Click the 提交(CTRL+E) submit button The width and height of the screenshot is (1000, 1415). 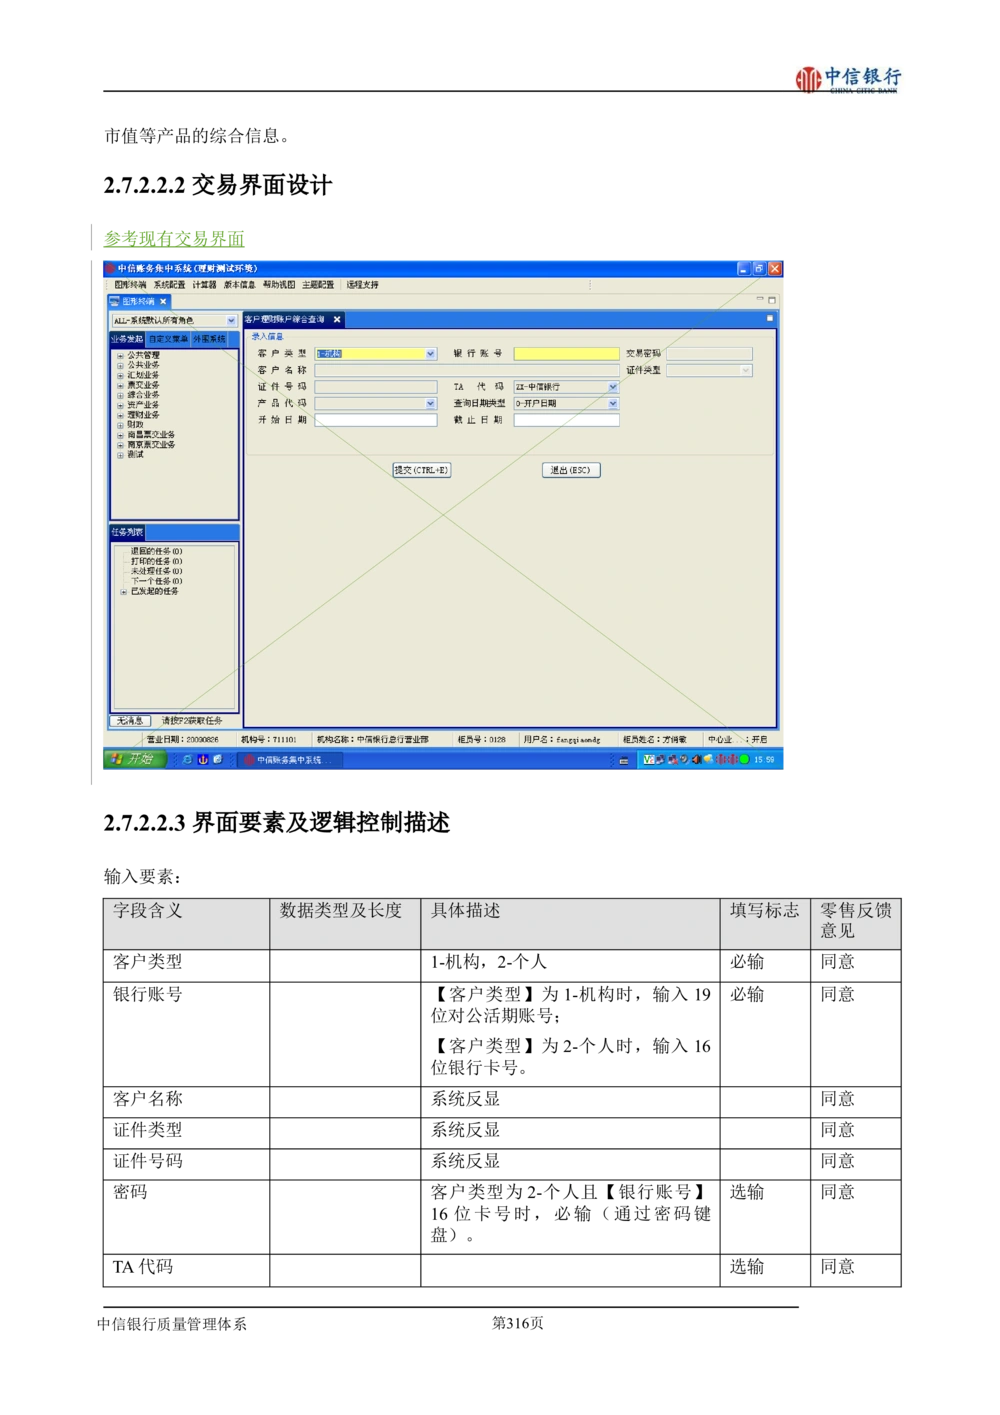pyautogui.click(x=421, y=470)
